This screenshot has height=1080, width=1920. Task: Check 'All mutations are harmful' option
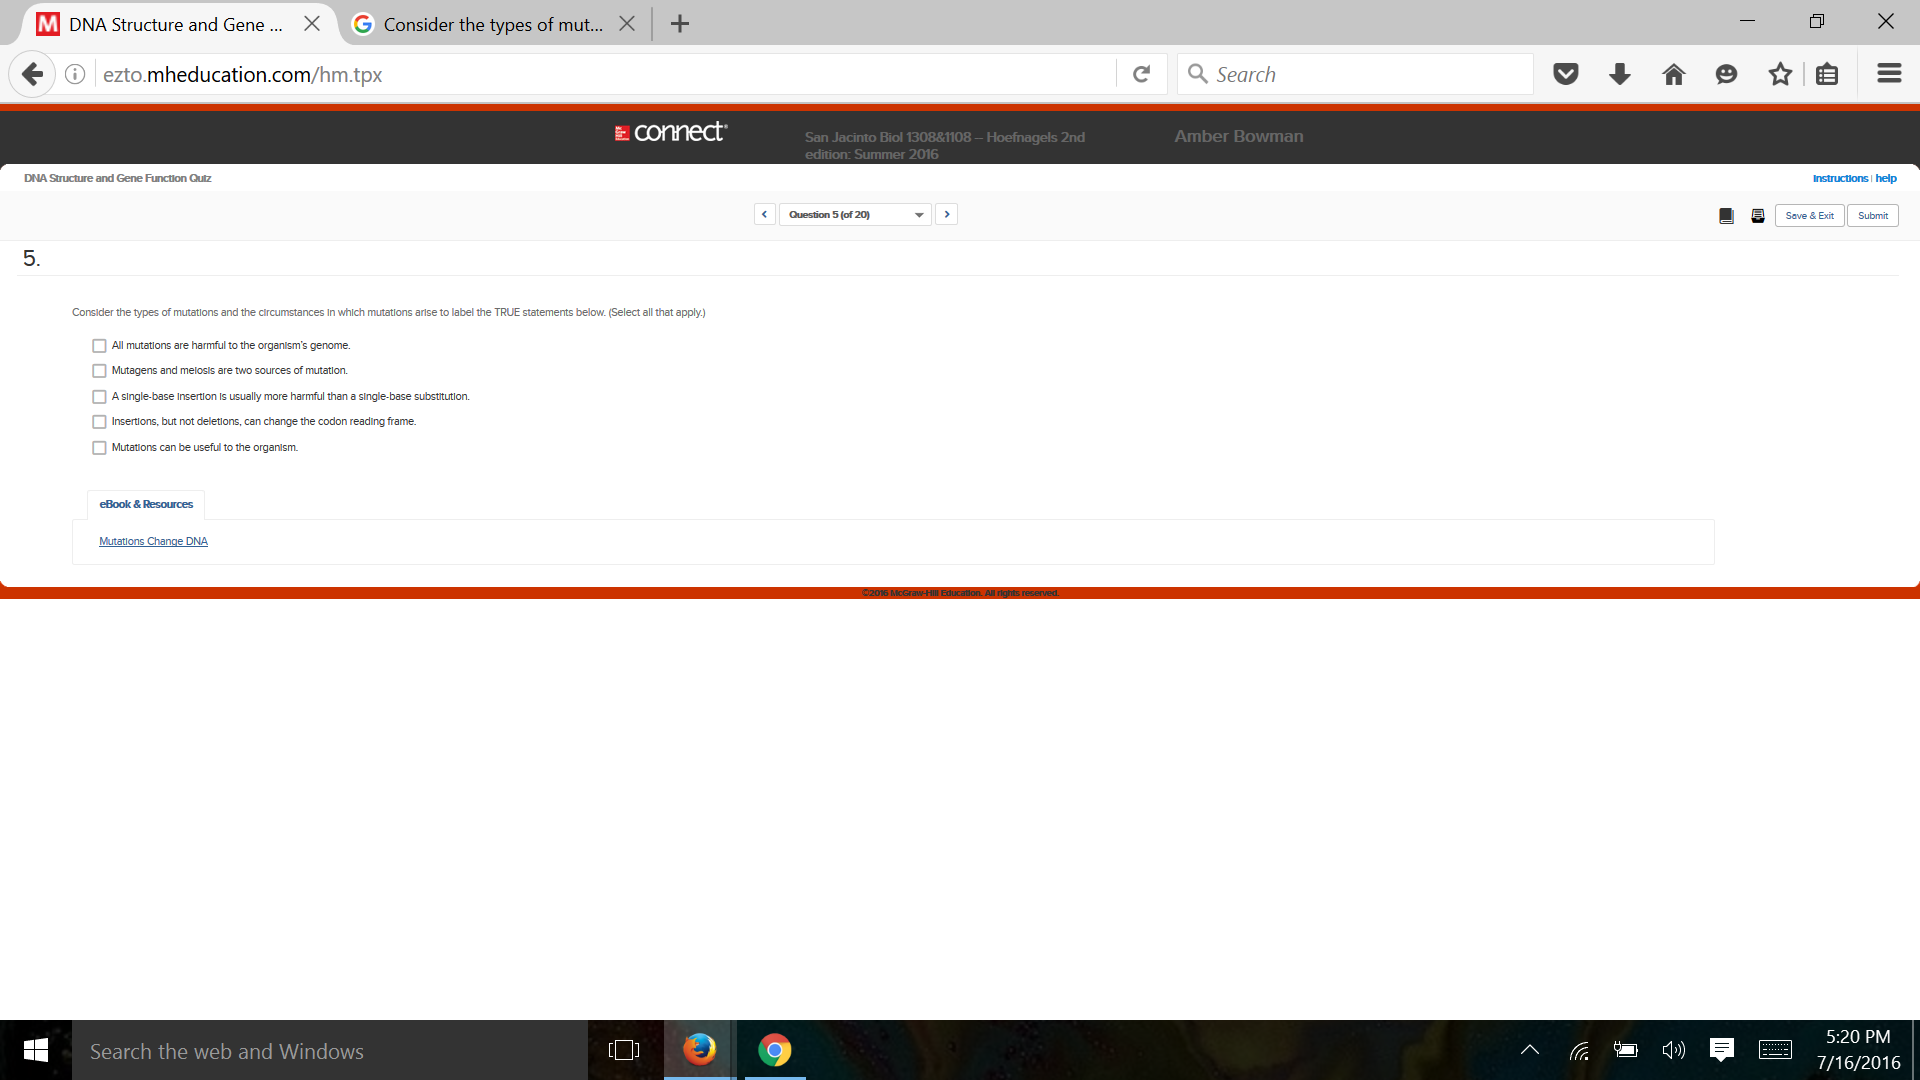(99, 346)
